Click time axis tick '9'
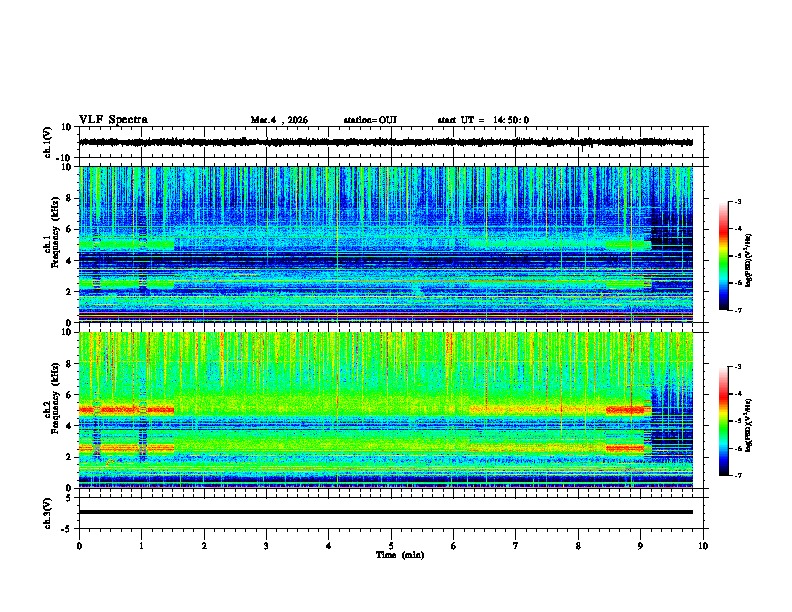 click(x=640, y=546)
